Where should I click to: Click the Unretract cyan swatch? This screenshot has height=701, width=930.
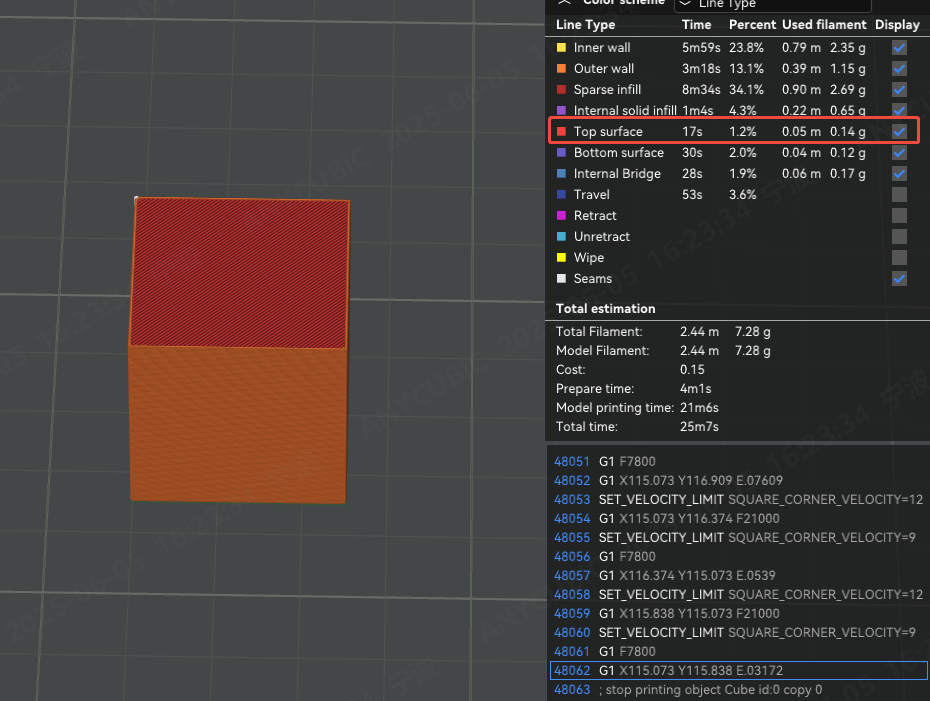coord(561,237)
